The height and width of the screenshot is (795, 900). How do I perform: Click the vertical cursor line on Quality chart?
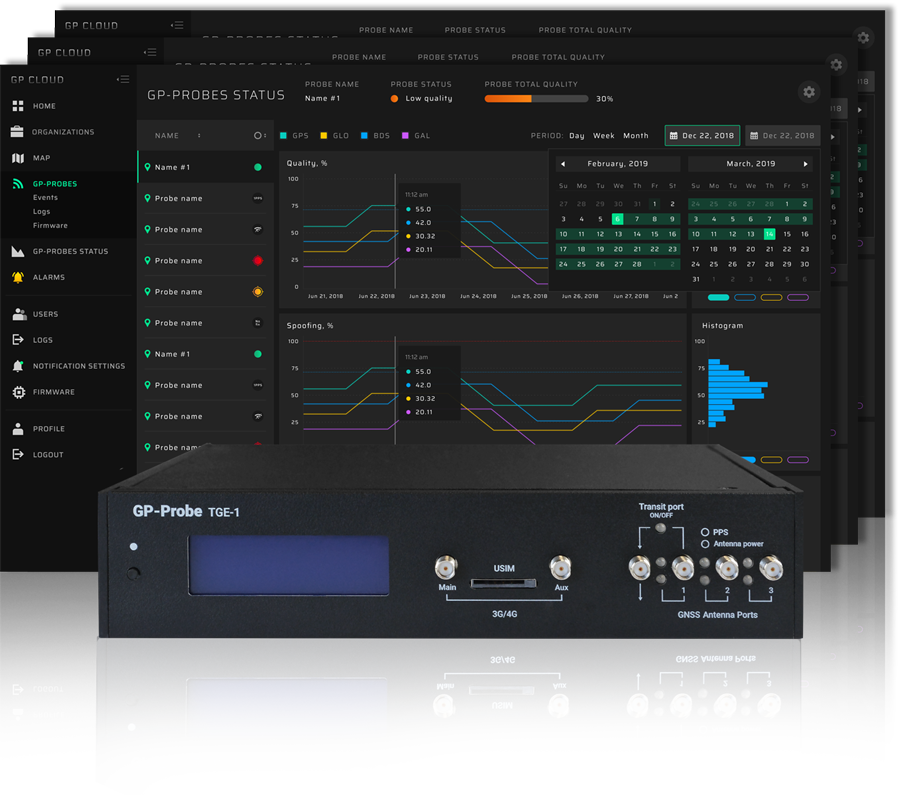395,231
